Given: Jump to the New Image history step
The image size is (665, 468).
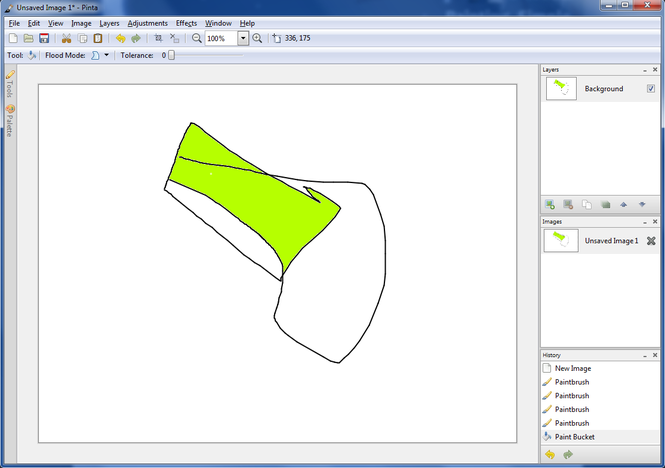Looking at the screenshot, I should [x=573, y=368].
